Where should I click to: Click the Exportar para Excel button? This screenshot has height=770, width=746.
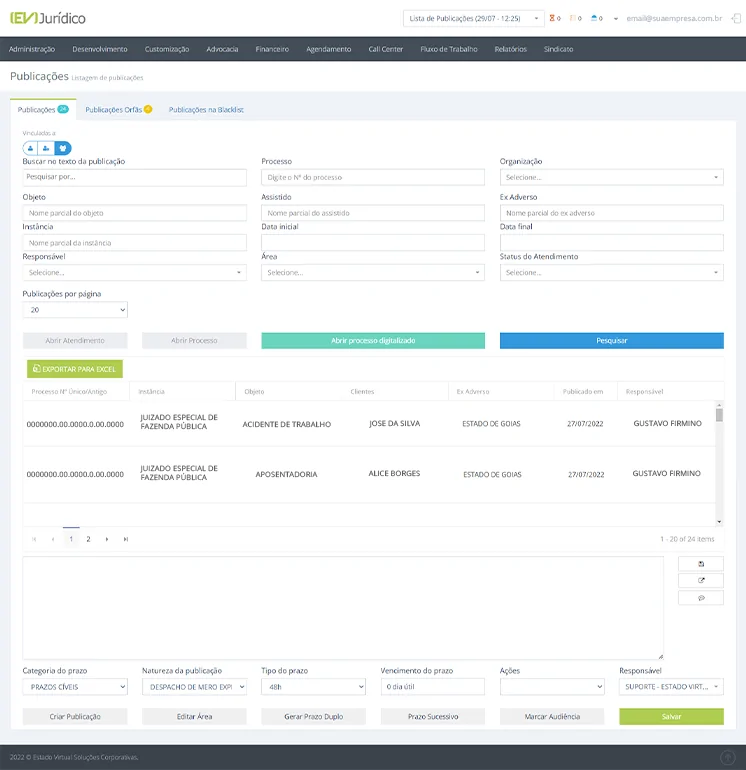pyautogui.click(x=75, y=369)
